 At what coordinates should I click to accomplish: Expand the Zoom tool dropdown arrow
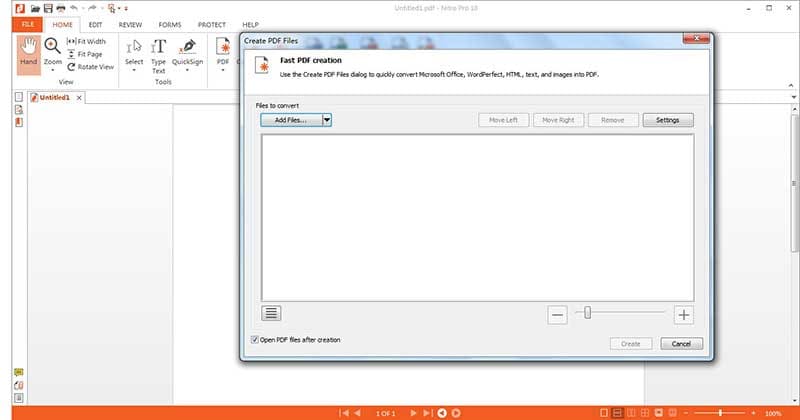tap(52, 70)
